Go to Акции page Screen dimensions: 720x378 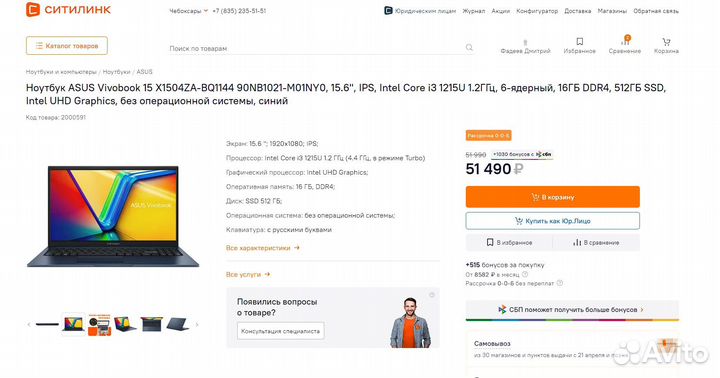[501, 11]
